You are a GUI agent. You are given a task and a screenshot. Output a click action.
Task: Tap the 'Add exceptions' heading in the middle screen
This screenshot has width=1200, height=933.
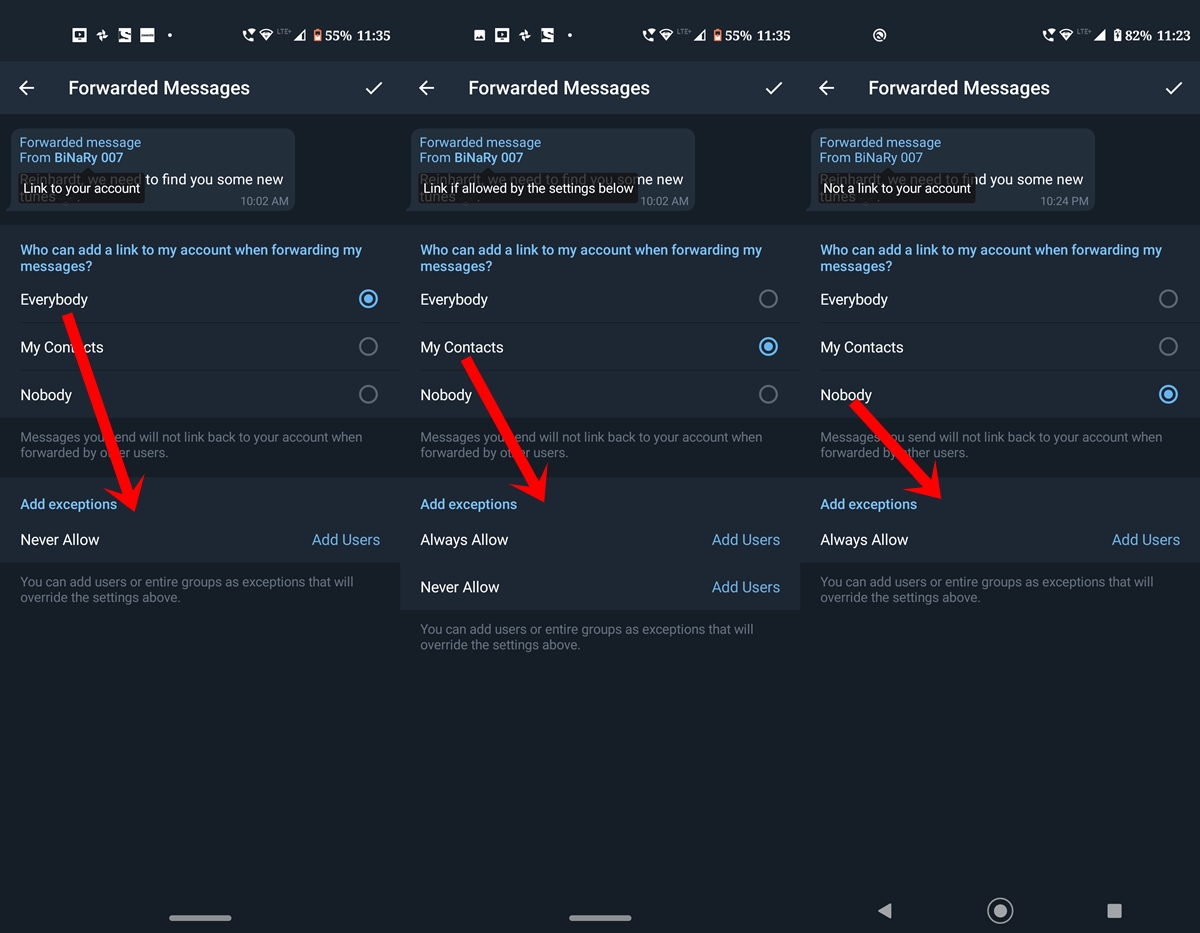click(x=469, y=504)
